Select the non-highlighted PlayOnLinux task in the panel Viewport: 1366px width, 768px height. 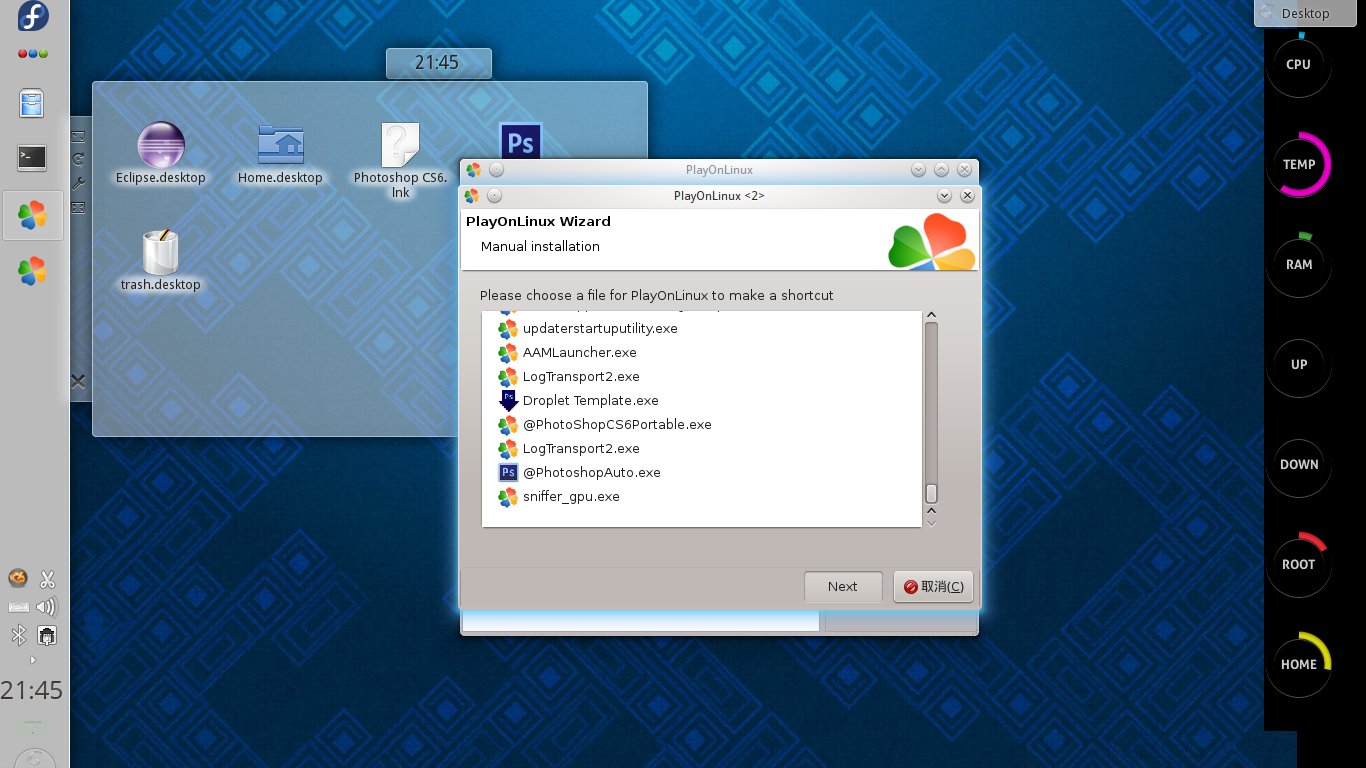(33, 270)
